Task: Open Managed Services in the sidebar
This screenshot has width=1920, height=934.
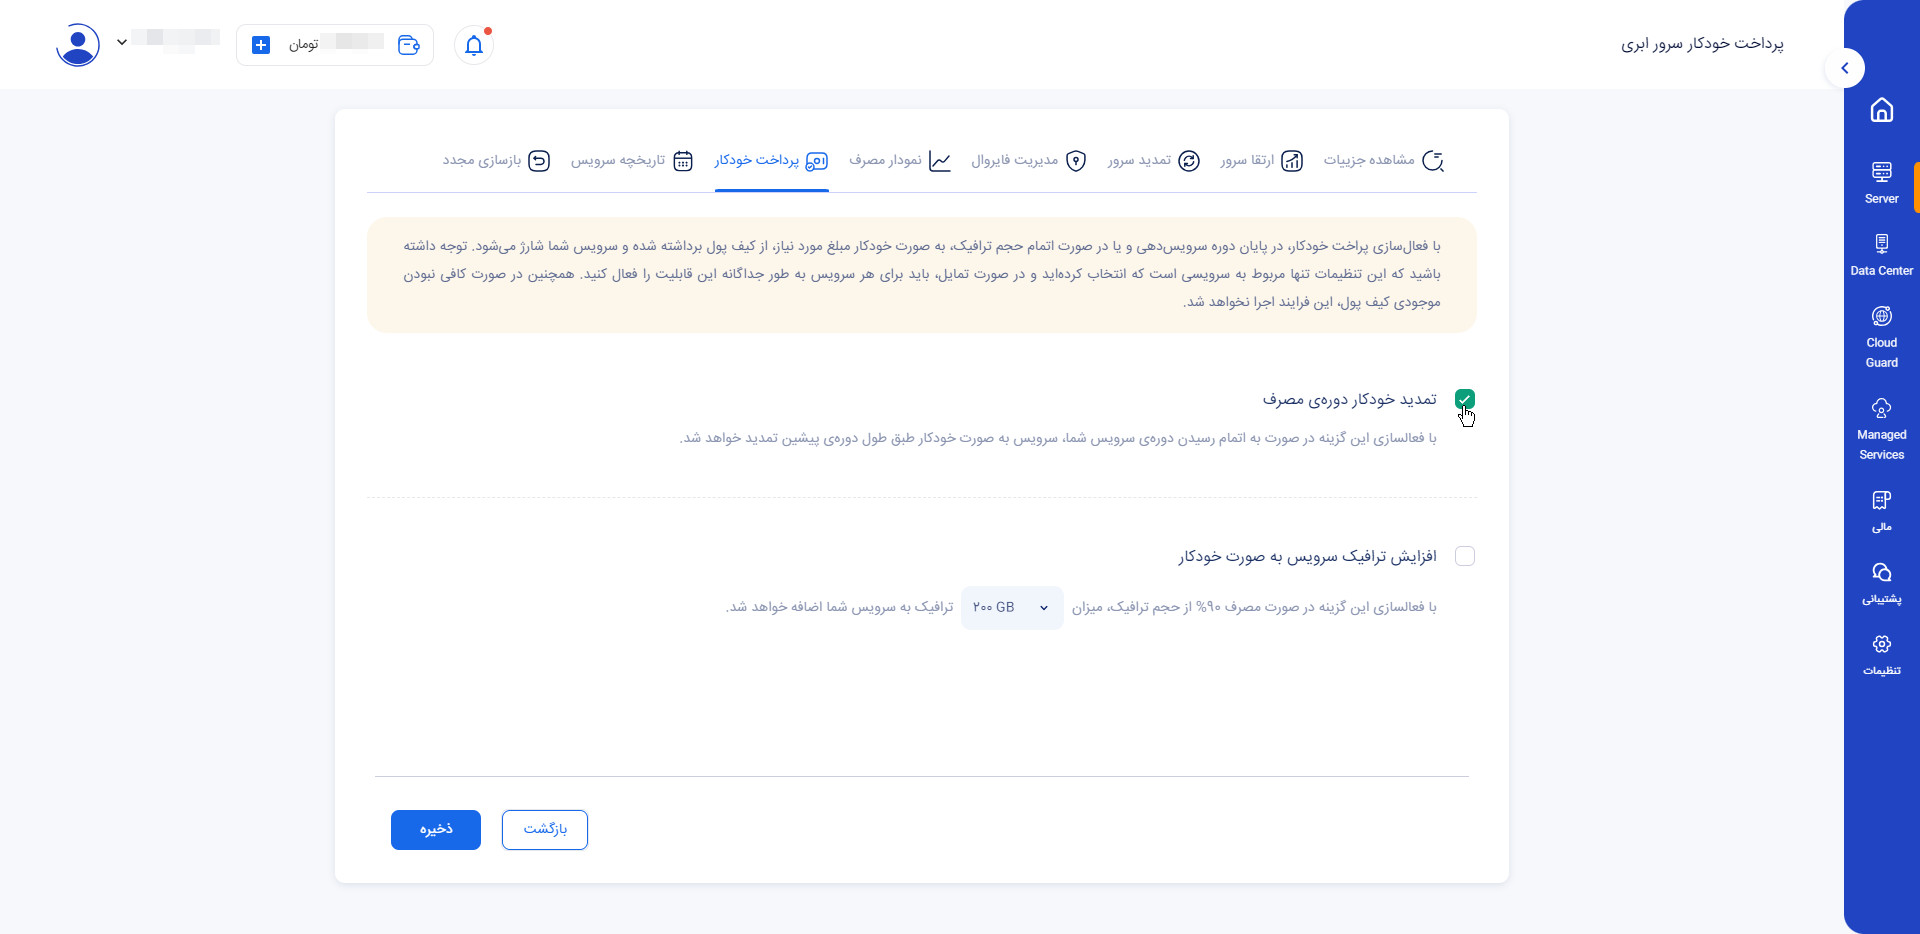Action: 1881,429
